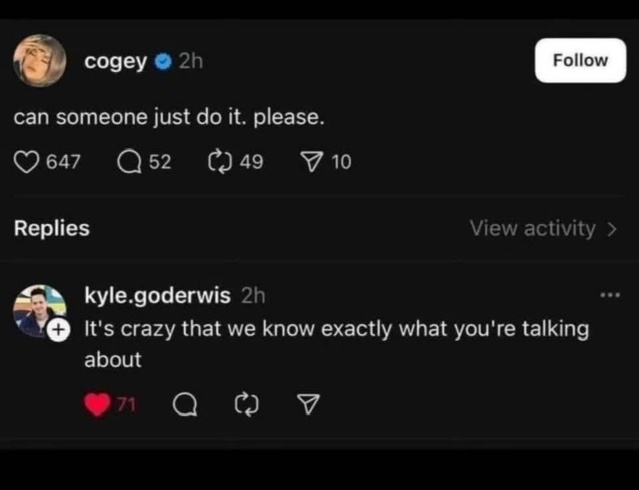Open kyle.goderwis profile picture

[x=38, y=309]
